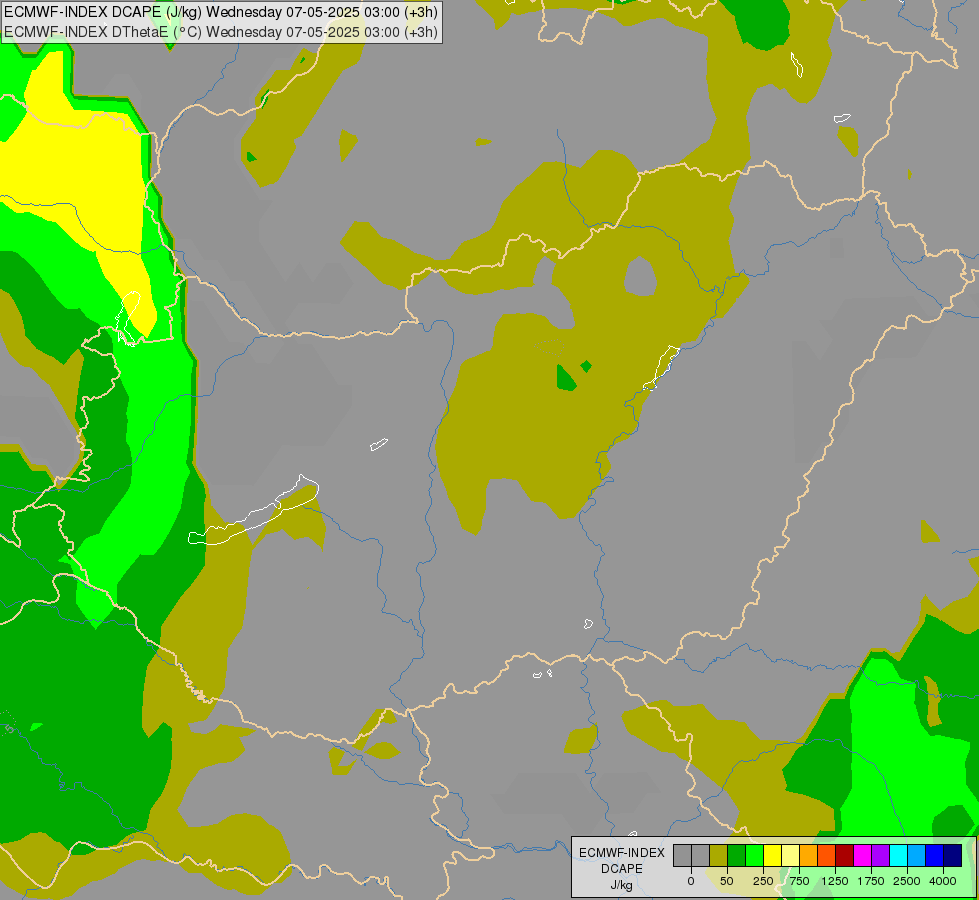Viewport: 979px width, 900px height.
Task: Click the legend value 2500
Action: pyautogui.click(x=907, y=881)
